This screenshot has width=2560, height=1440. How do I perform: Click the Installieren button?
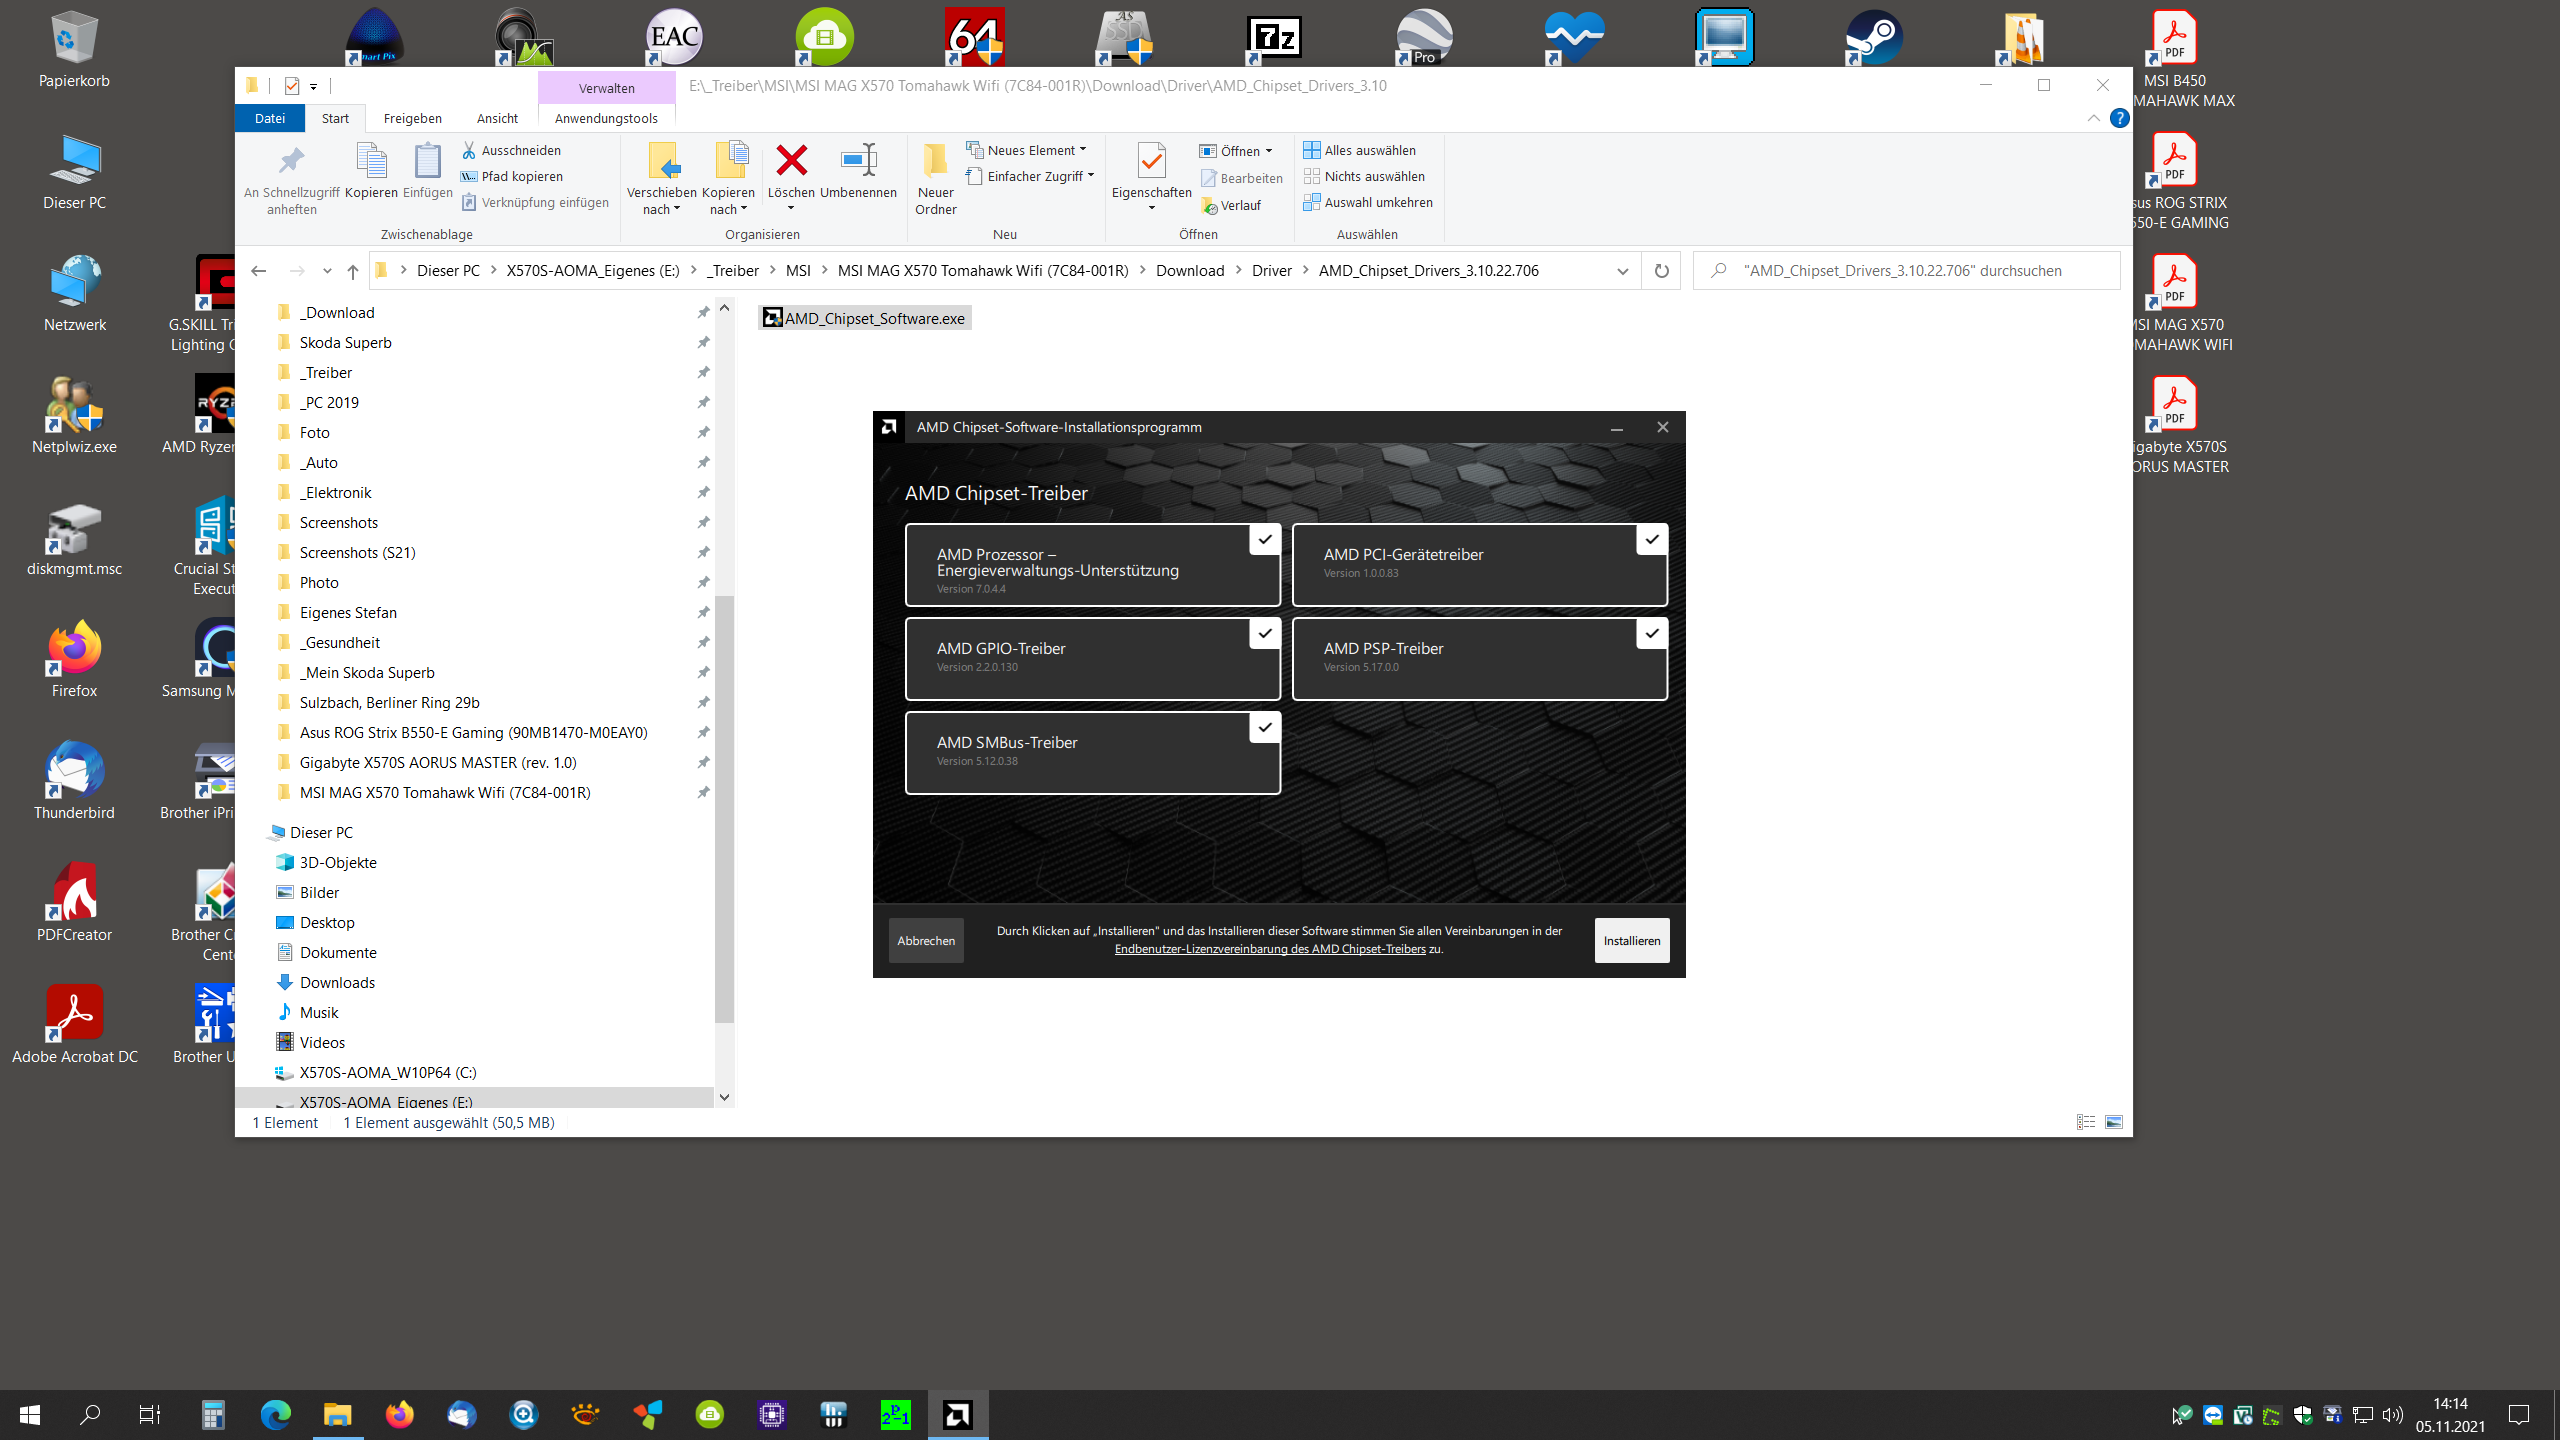point(1631,940)
